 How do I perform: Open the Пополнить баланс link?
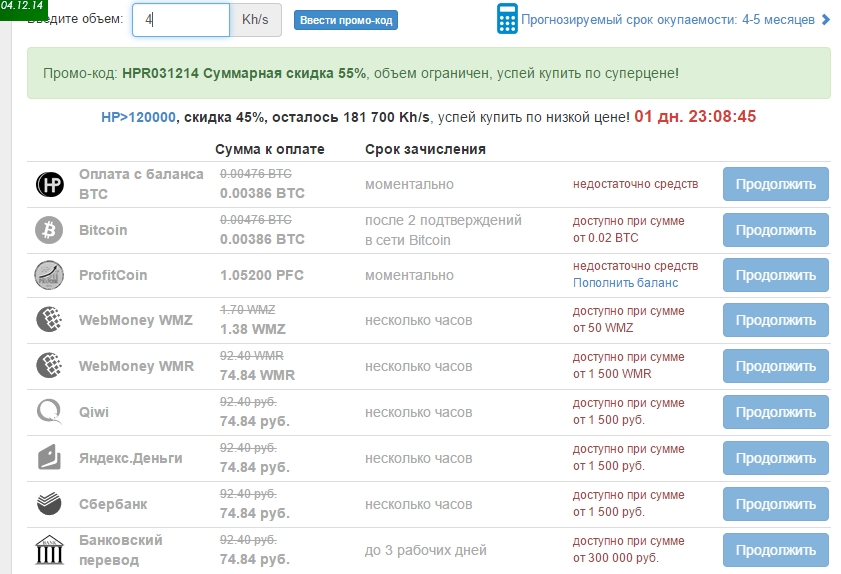625,283
